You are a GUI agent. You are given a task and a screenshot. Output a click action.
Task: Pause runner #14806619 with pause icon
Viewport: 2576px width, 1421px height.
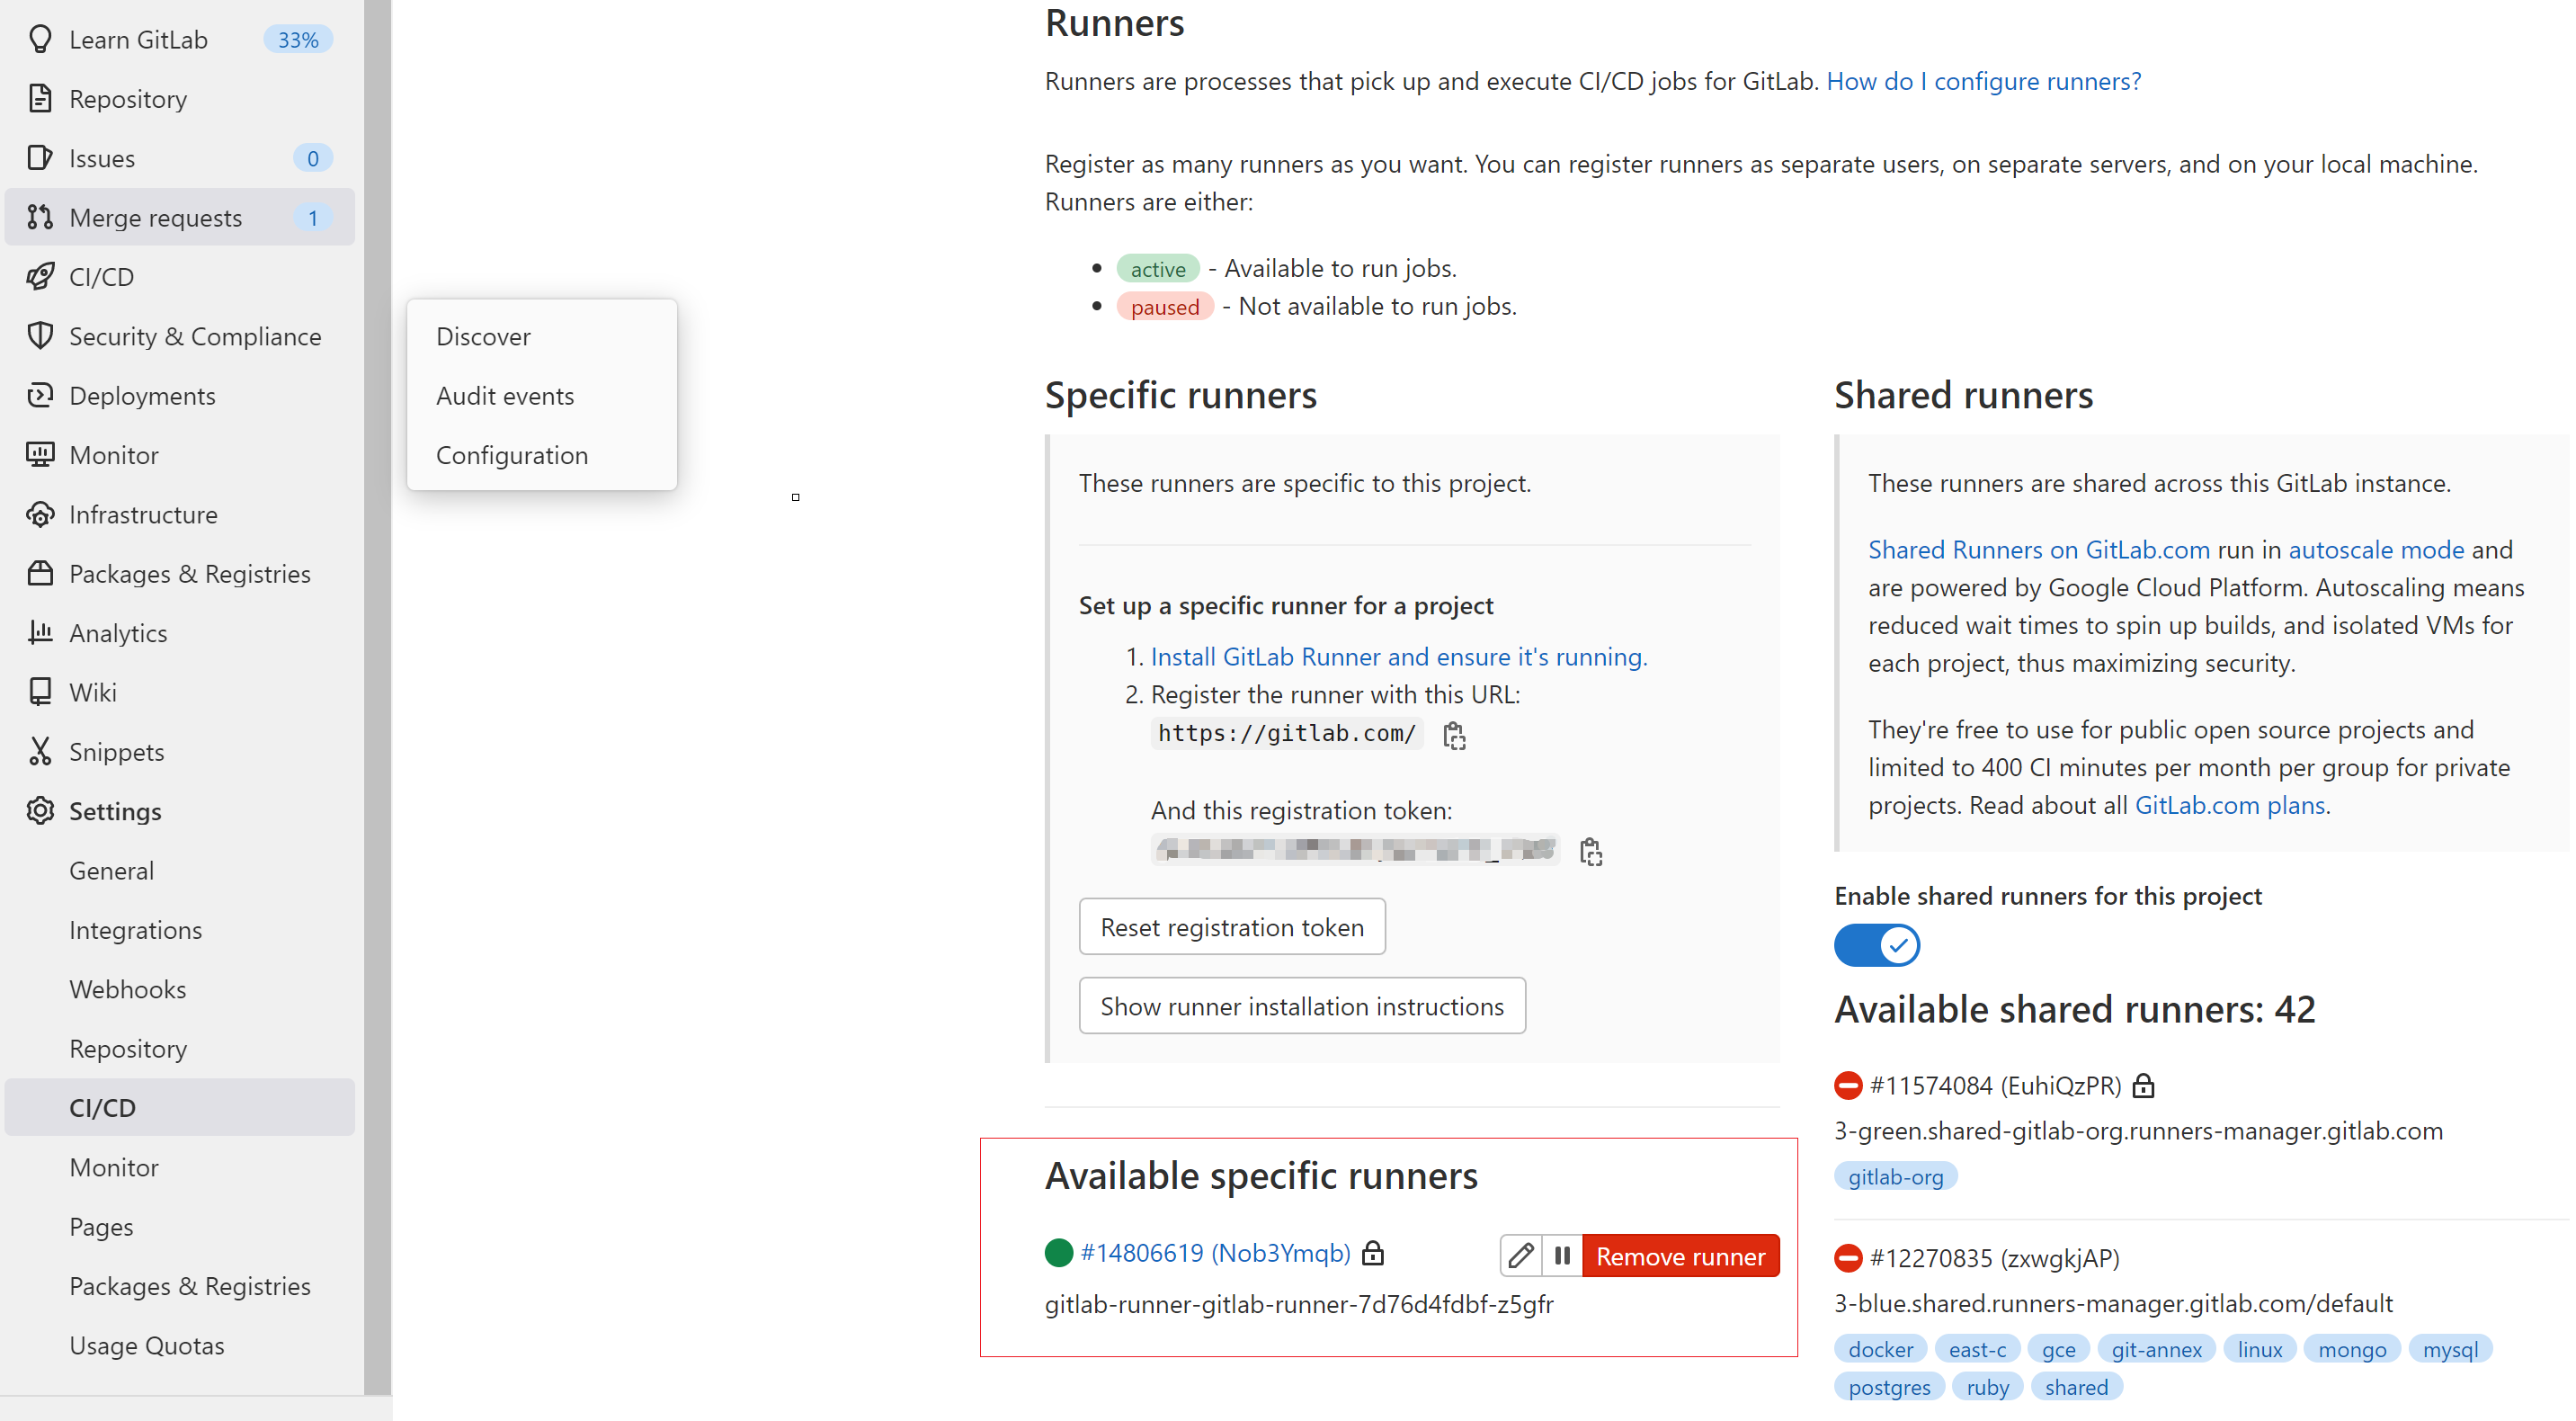tap(1562, 1255)
